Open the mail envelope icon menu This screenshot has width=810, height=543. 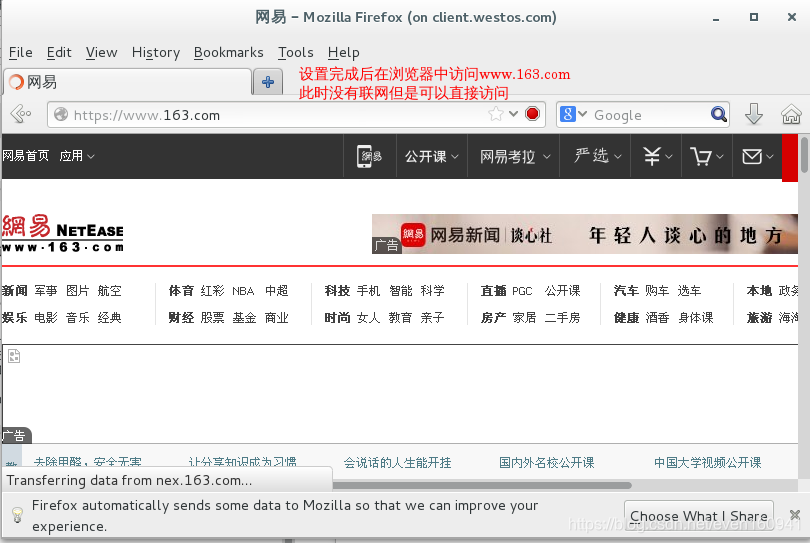(x=757, y=156)
